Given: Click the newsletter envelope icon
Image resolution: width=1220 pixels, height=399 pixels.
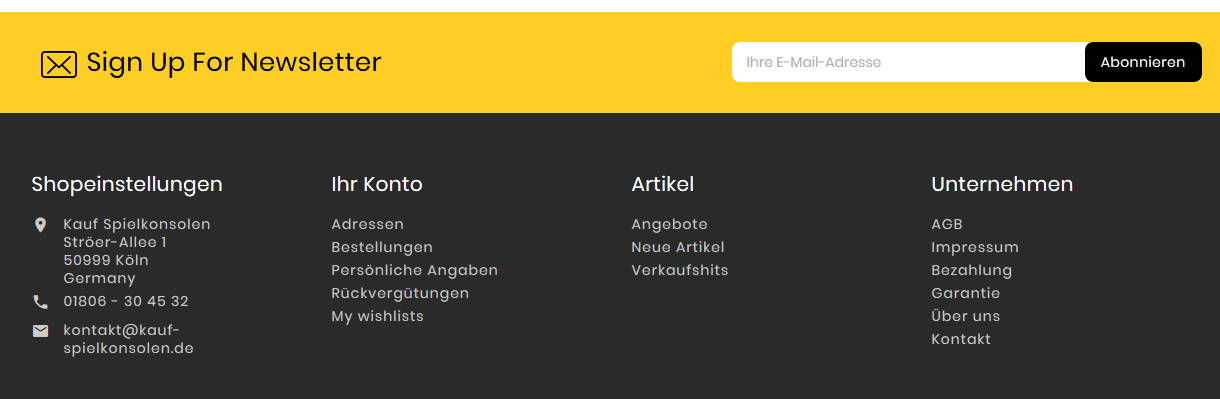Looking at the screenshot, I should (x=59, y=64).
